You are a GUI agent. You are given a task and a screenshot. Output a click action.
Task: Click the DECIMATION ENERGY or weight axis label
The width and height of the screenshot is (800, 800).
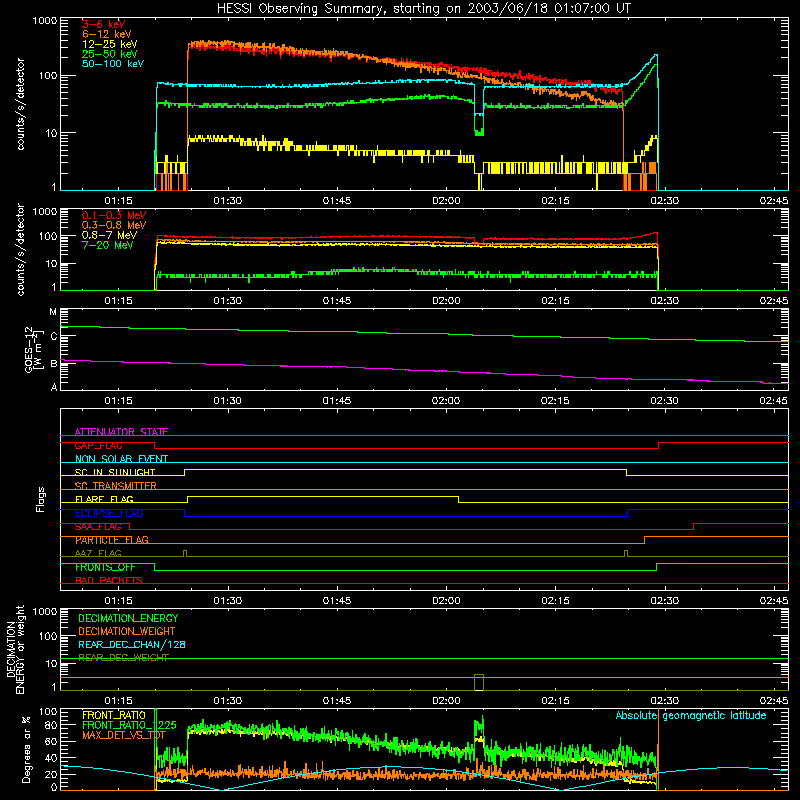coord(15,650)
